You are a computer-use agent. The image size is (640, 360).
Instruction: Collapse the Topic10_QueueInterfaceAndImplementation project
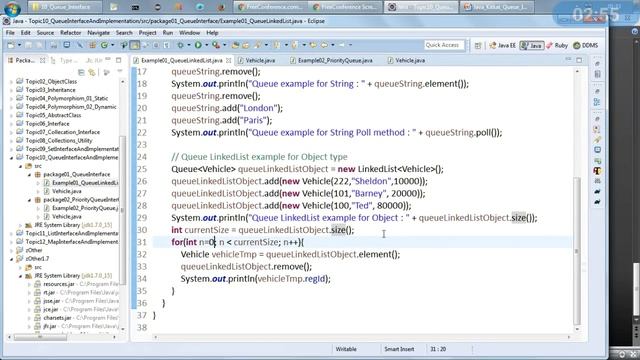click(11, 158)
